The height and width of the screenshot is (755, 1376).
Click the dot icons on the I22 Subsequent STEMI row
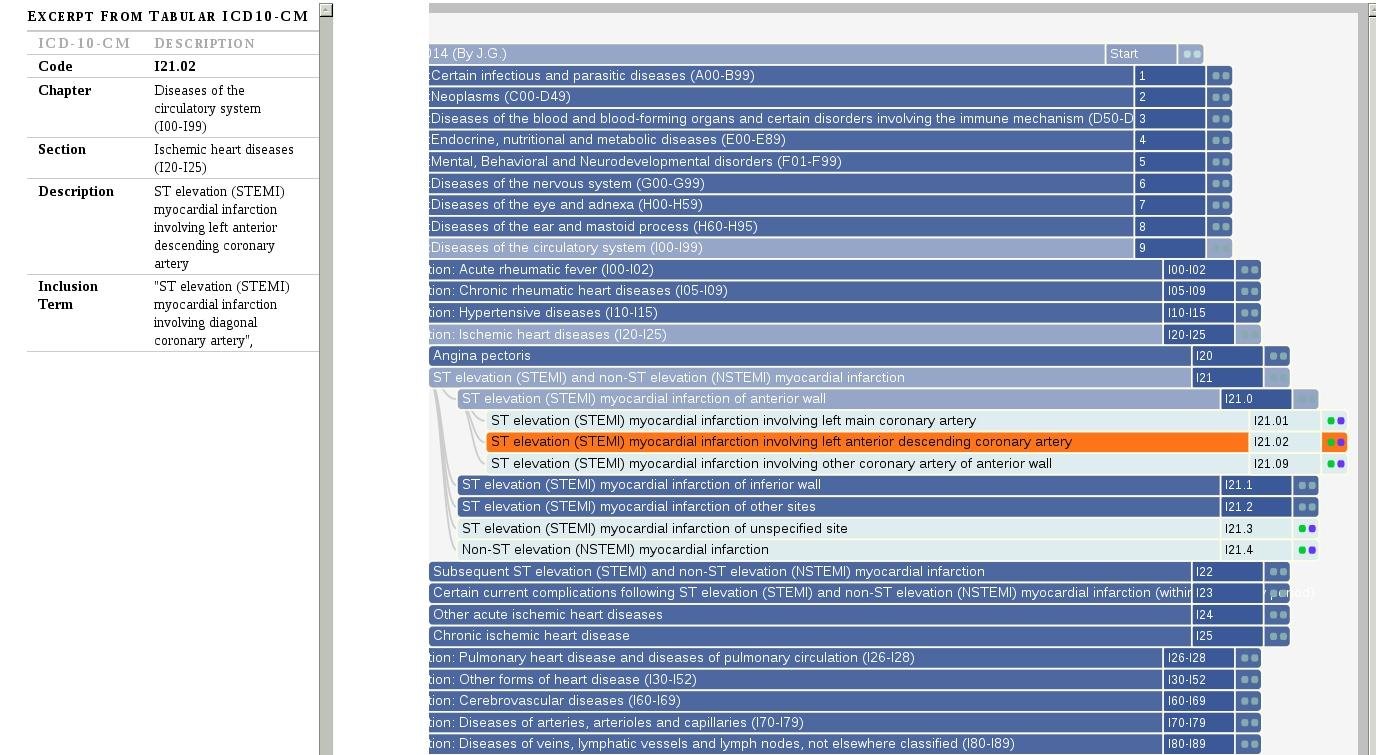pos(1276,571)
